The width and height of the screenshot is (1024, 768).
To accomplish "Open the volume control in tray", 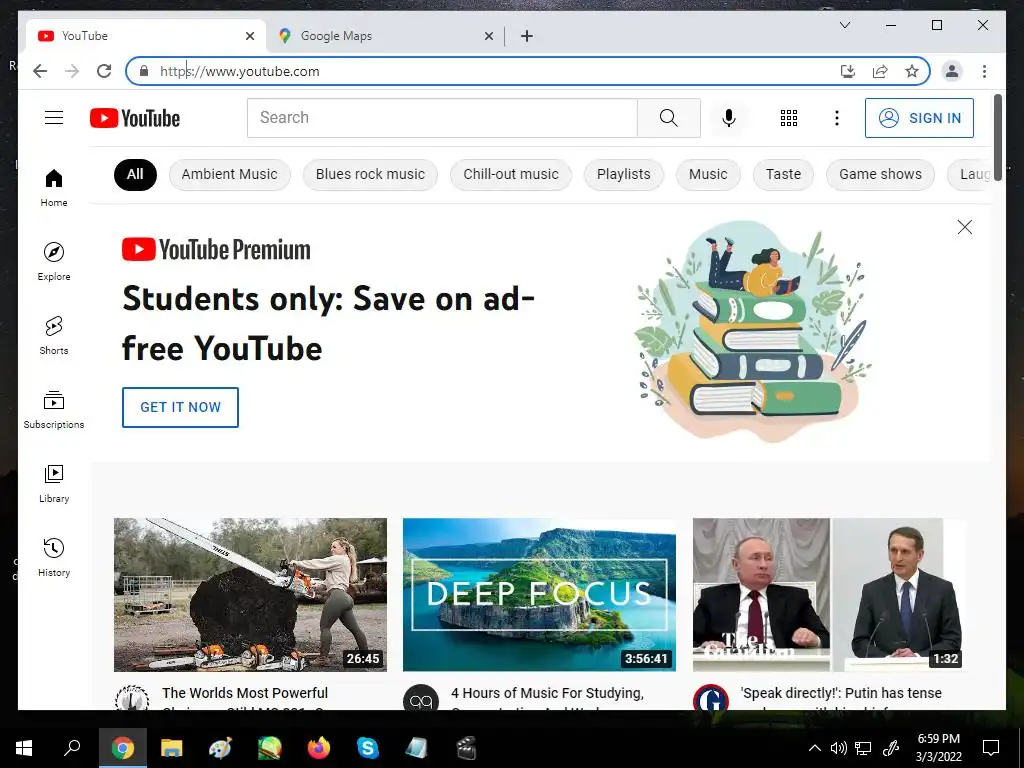I will [839, 748].
